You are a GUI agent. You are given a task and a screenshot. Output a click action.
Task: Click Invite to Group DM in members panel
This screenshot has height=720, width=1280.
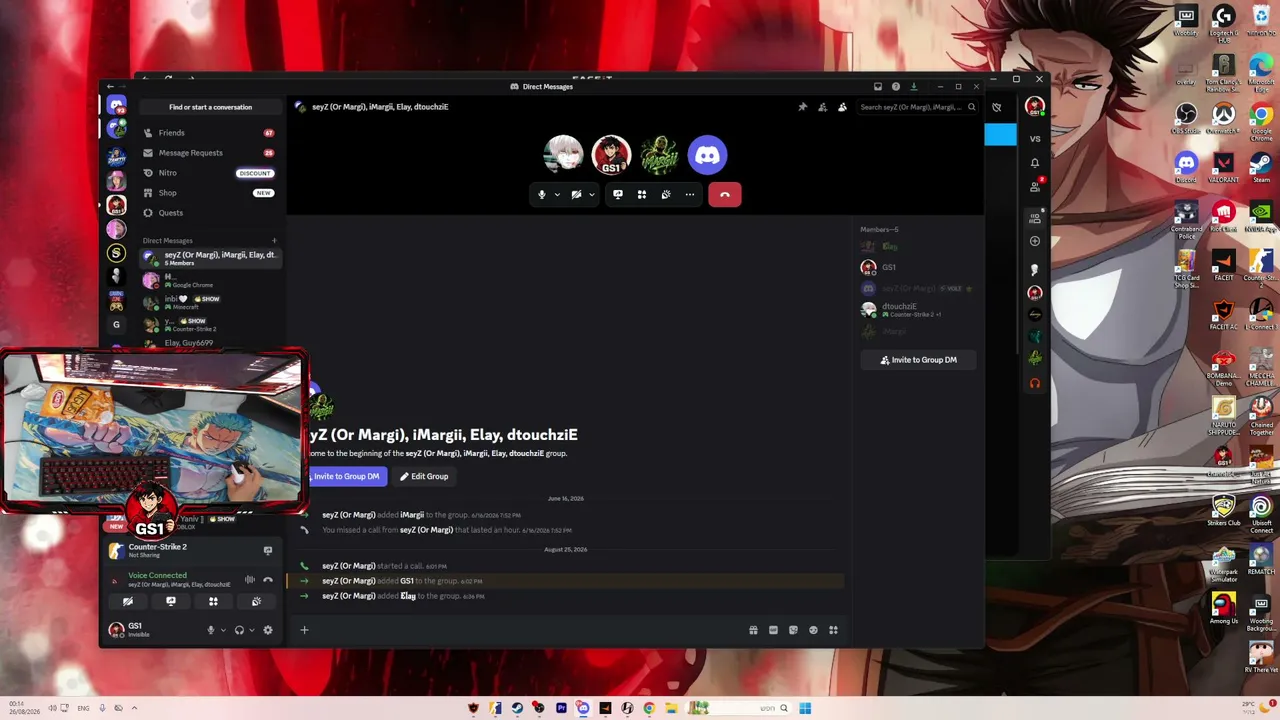tap(919, 360)
